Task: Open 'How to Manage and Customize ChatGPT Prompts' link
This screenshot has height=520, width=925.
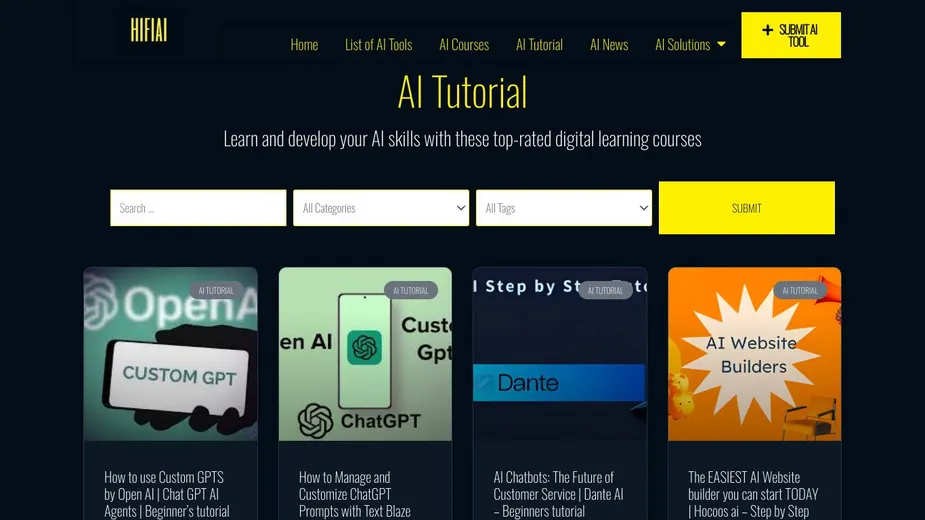Action: [355, 494]
